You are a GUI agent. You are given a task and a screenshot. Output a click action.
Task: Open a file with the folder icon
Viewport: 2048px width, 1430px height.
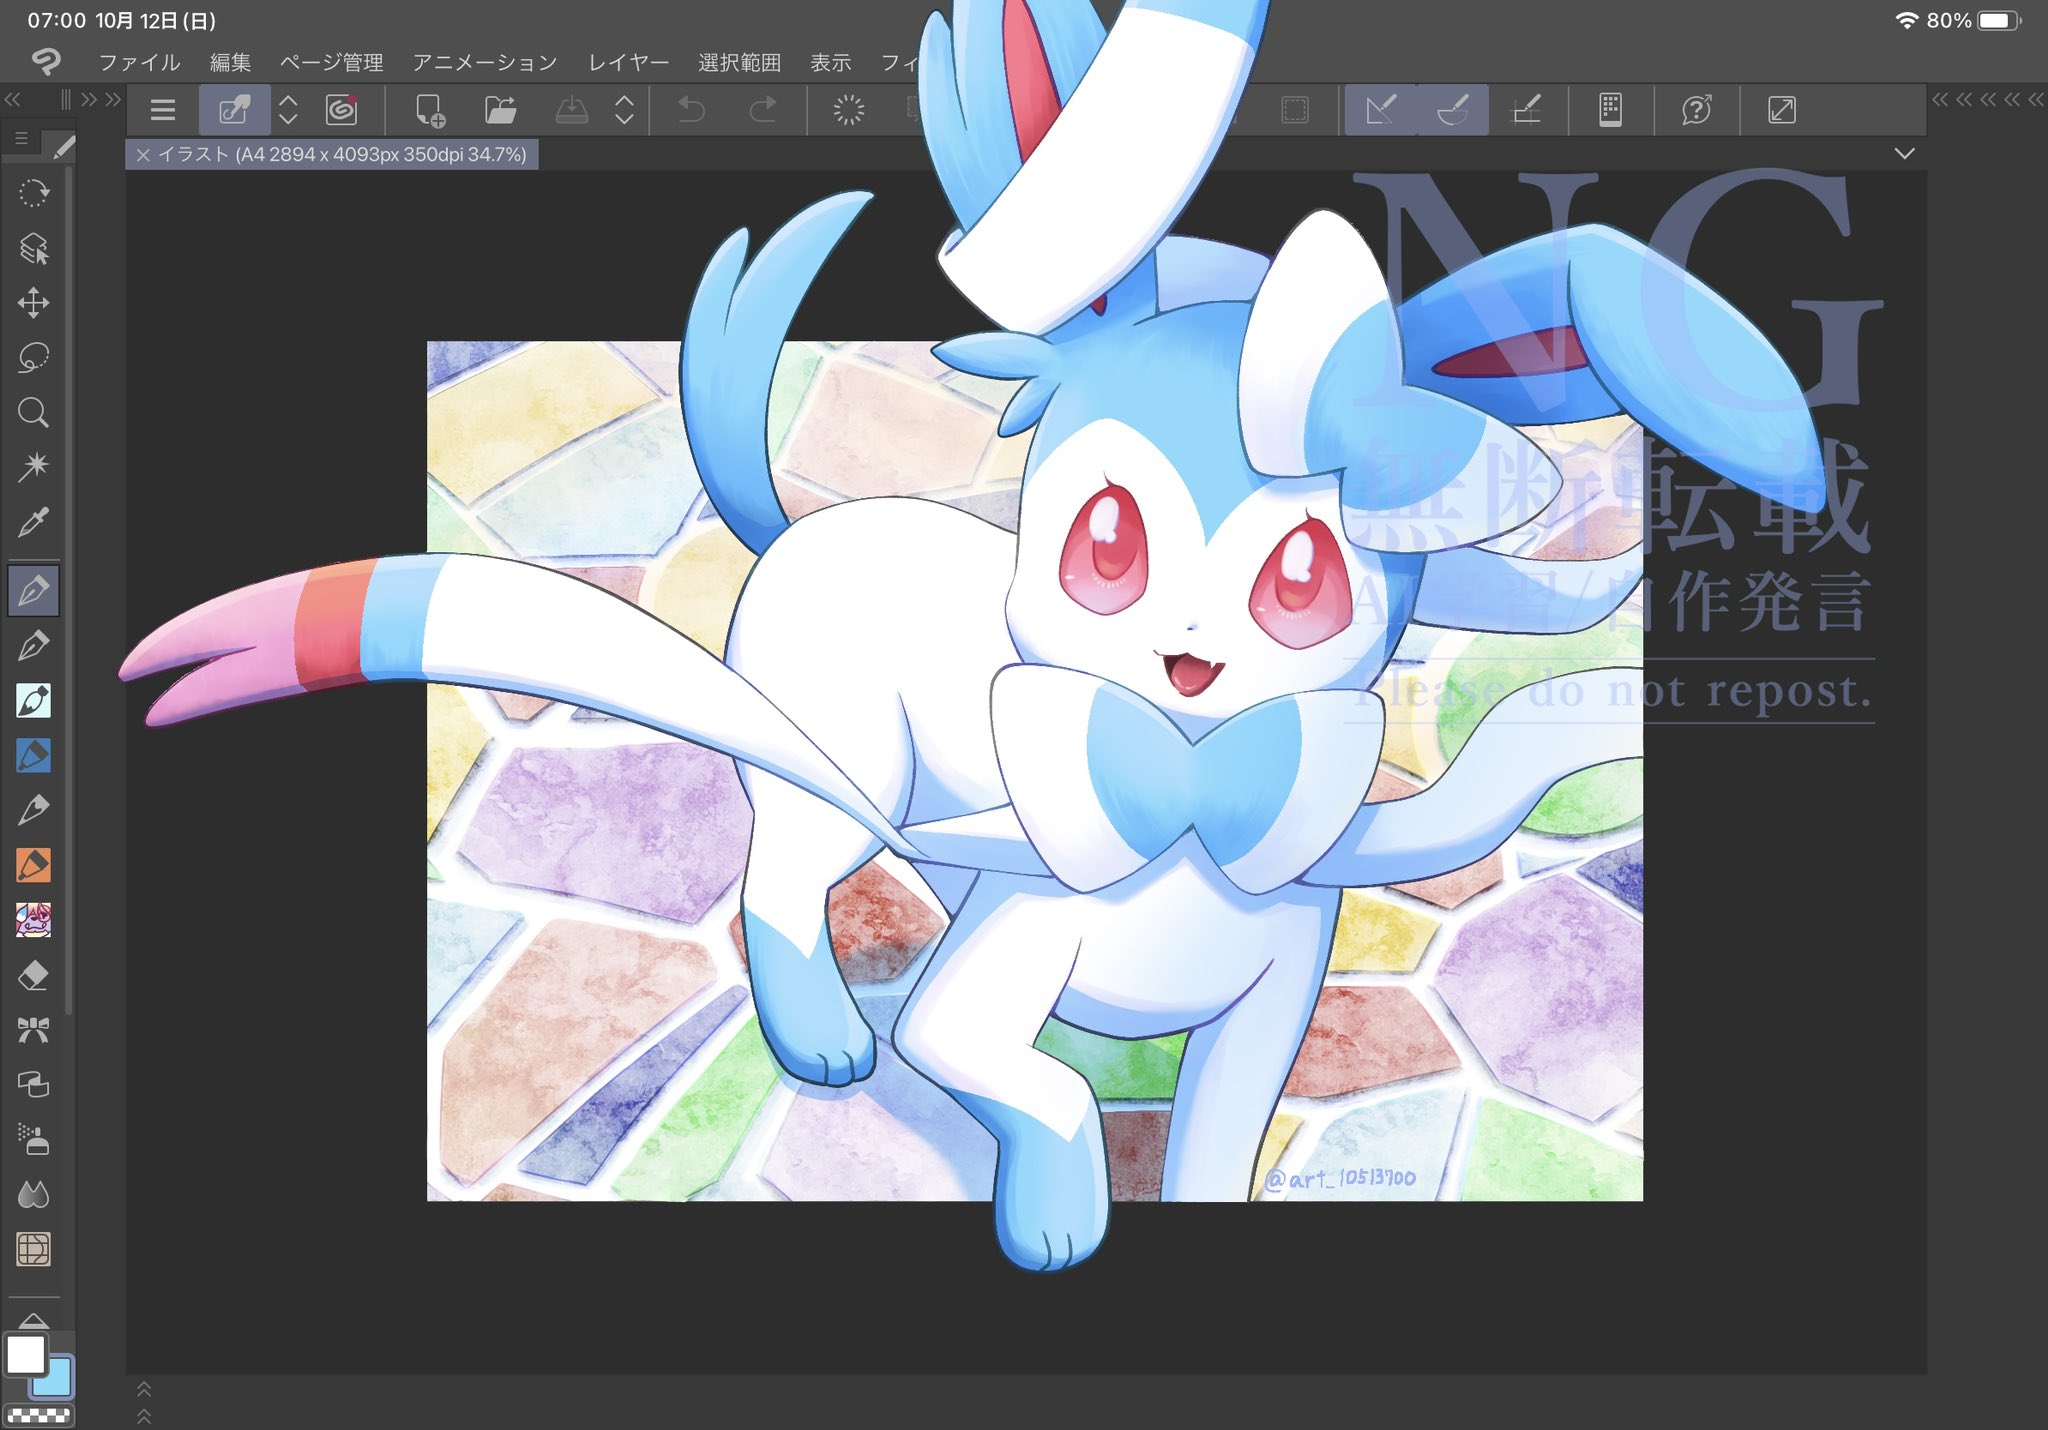click(500, 110)
